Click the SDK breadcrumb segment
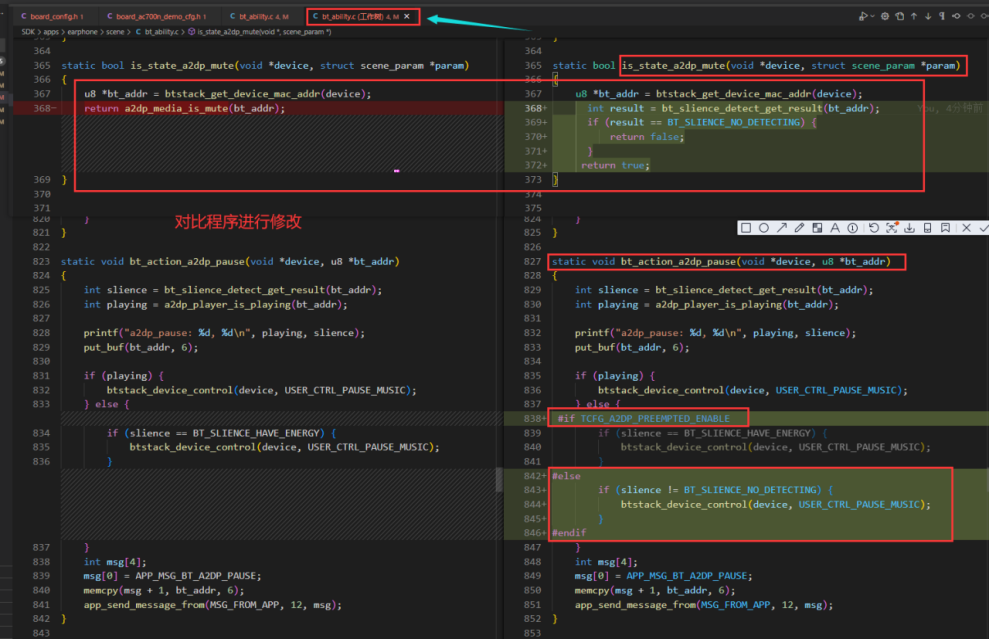Viewport: 989px width, 639px height. coord(28,32)
